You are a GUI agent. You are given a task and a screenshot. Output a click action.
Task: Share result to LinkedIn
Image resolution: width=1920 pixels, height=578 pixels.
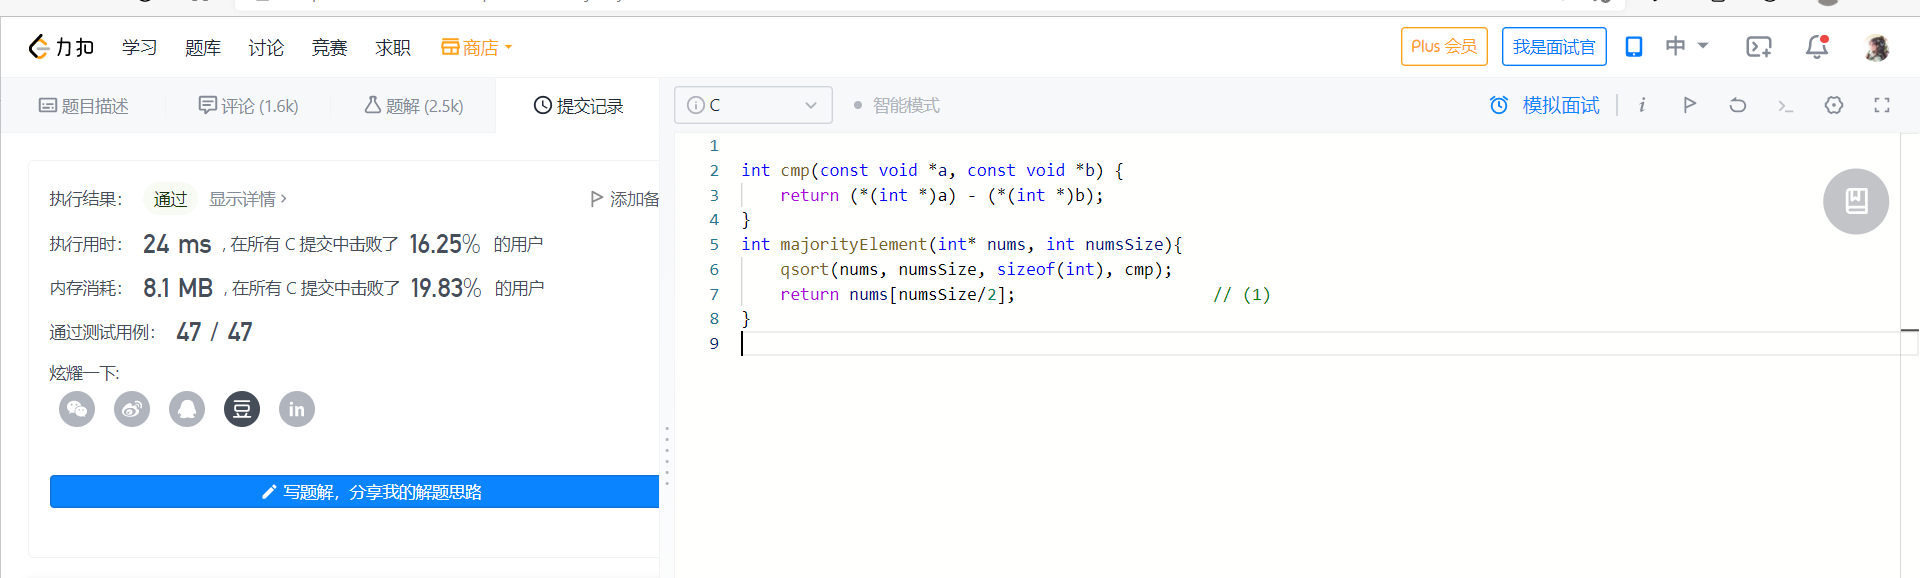(296, 409)
